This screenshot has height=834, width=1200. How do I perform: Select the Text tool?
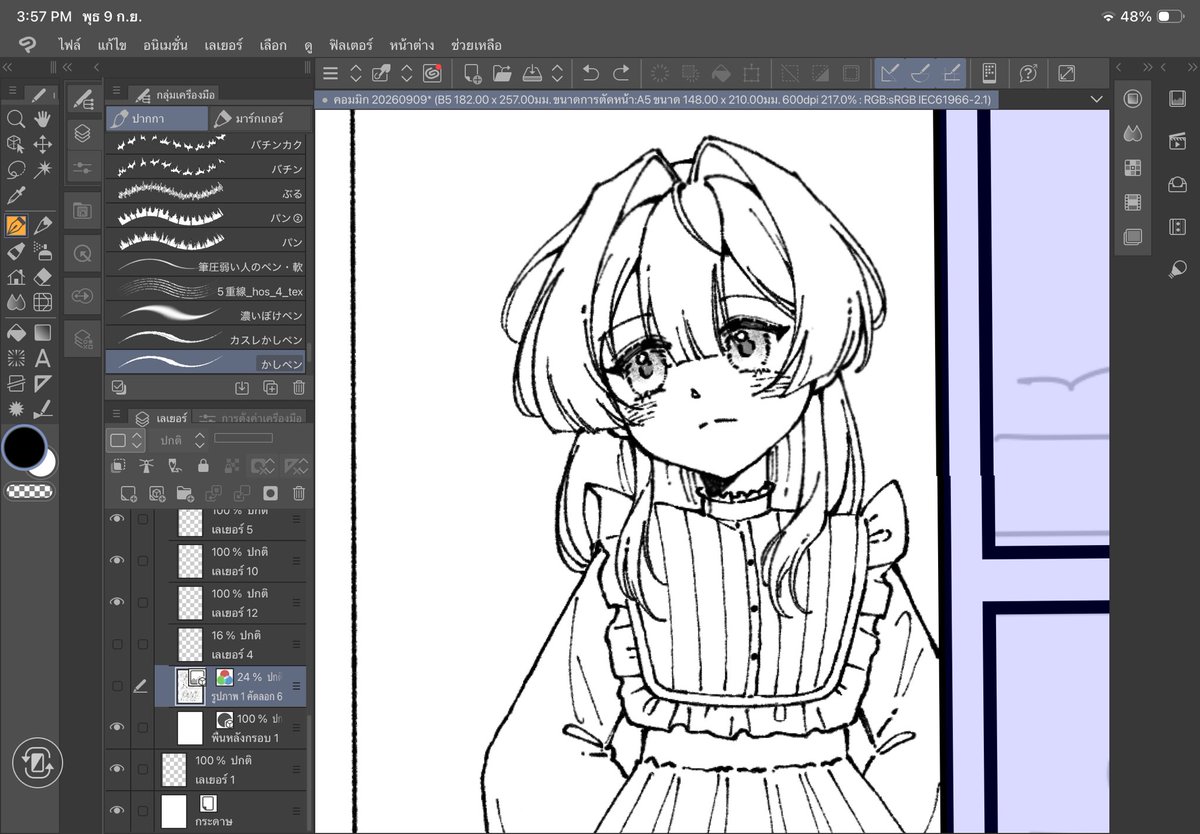pyautogui.click(x=43, y=358)
